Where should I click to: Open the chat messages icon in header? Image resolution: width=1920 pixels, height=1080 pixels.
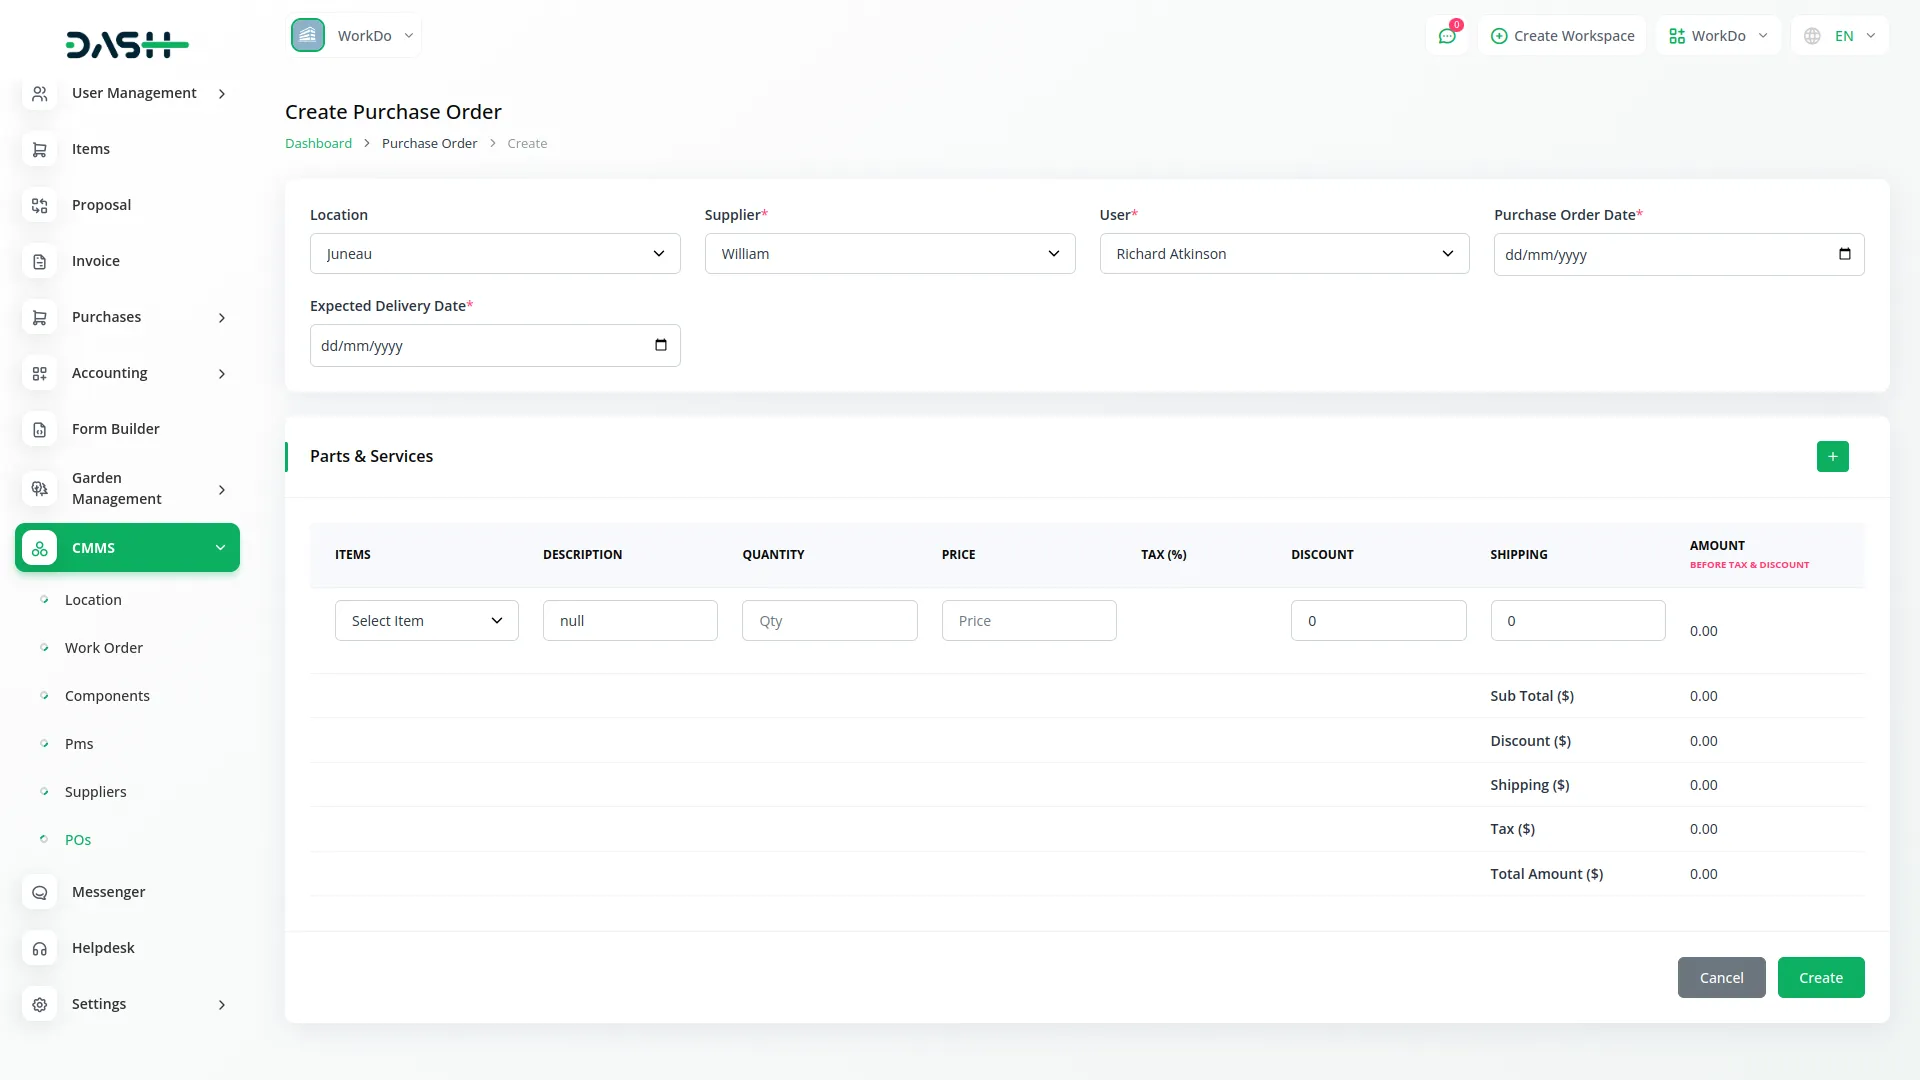tap(1447, 36)
